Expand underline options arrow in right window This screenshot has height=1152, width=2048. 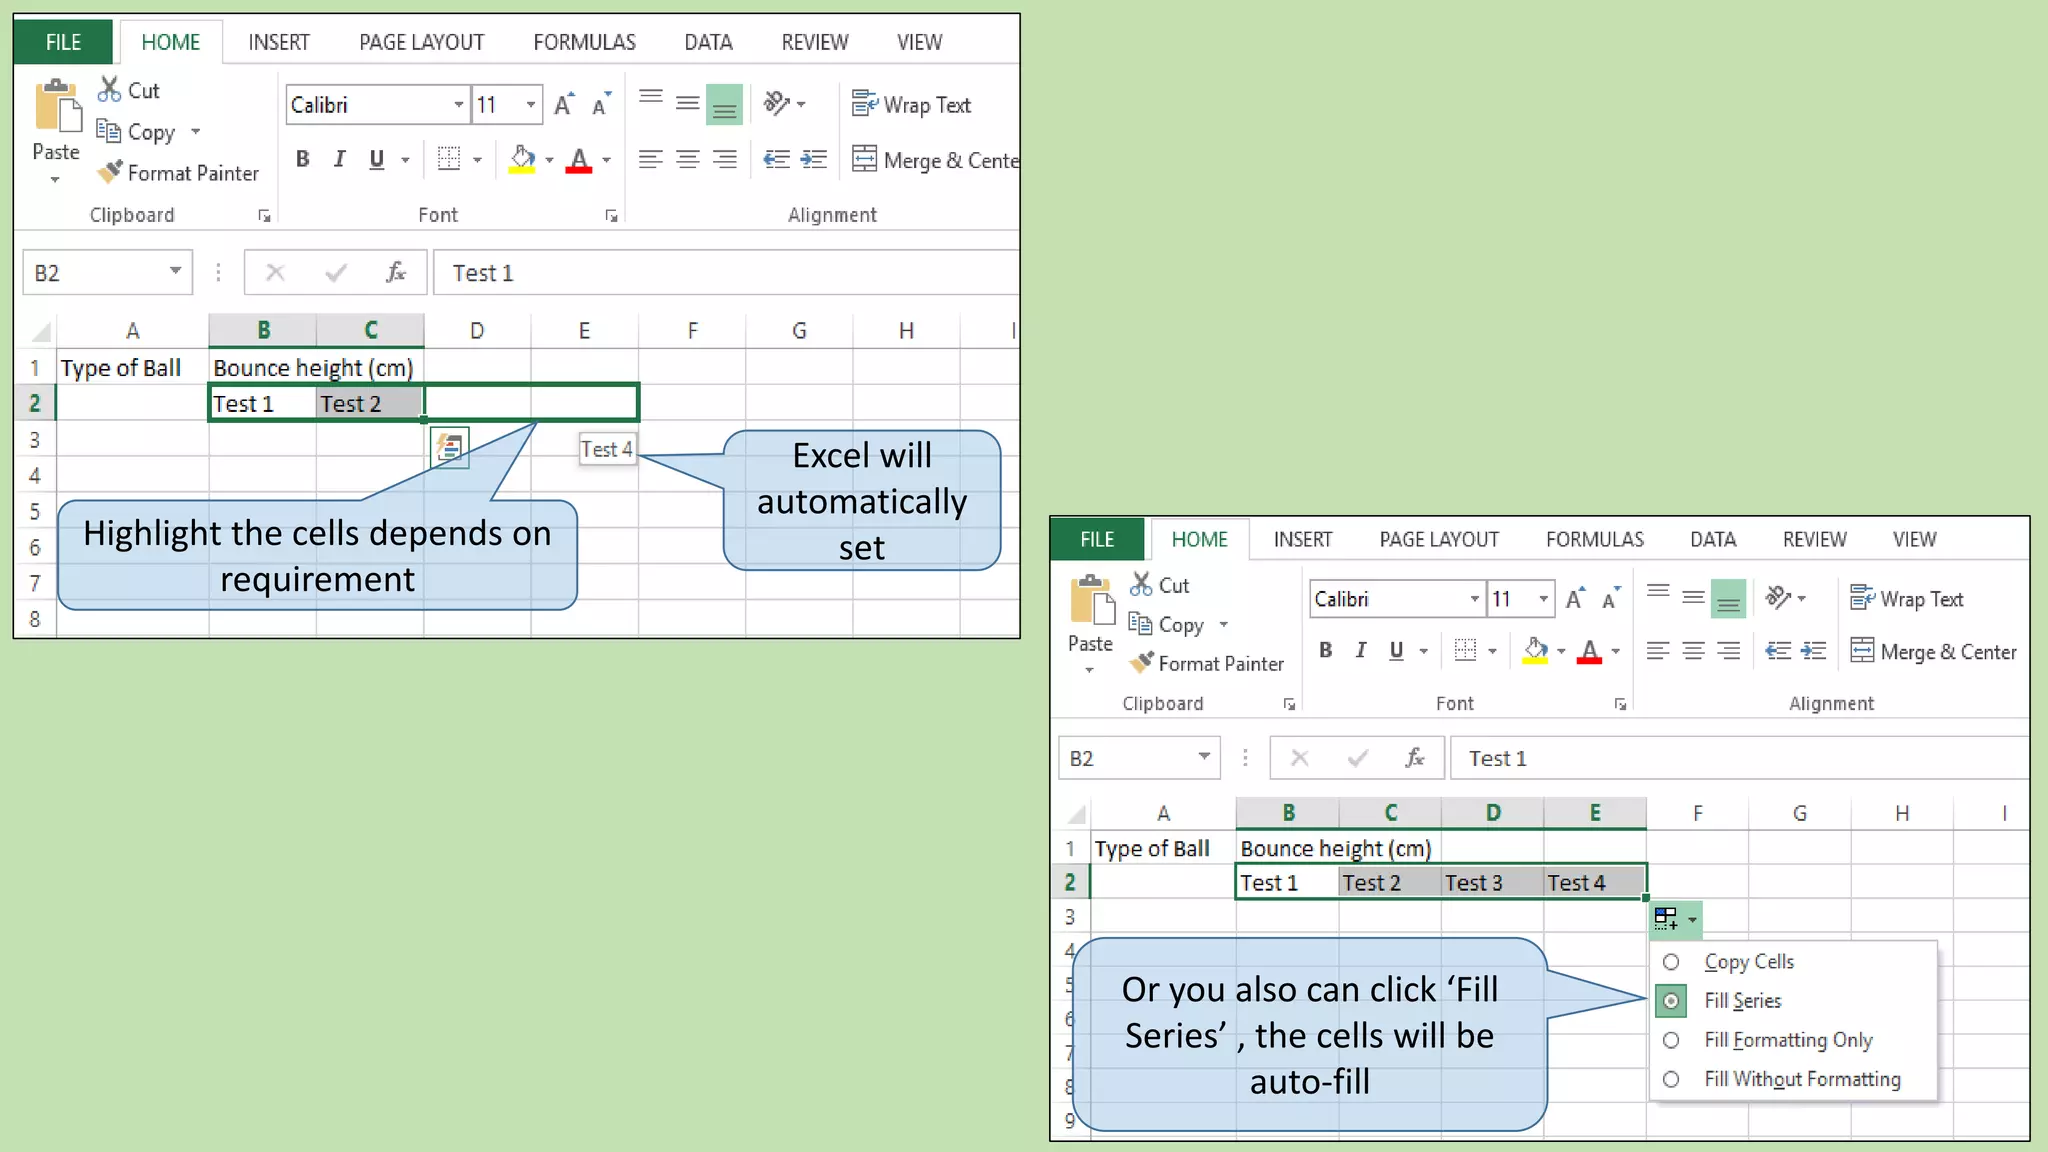[x=1423, y=651]
